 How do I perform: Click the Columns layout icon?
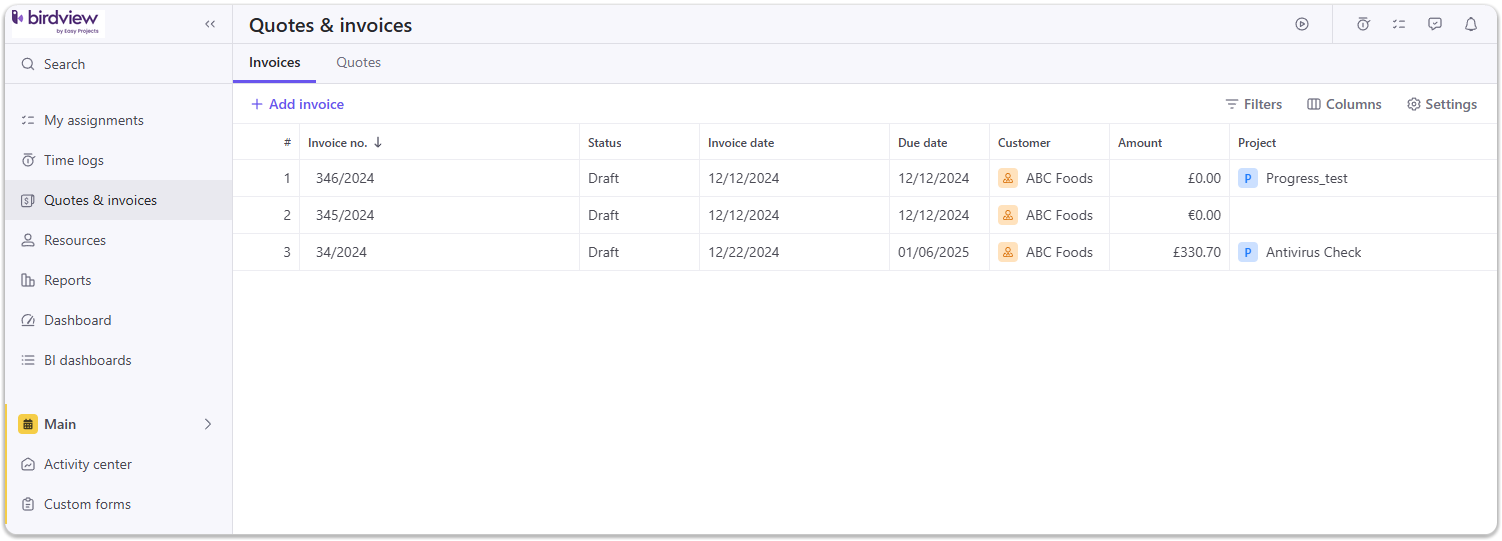click(1314, 104)
